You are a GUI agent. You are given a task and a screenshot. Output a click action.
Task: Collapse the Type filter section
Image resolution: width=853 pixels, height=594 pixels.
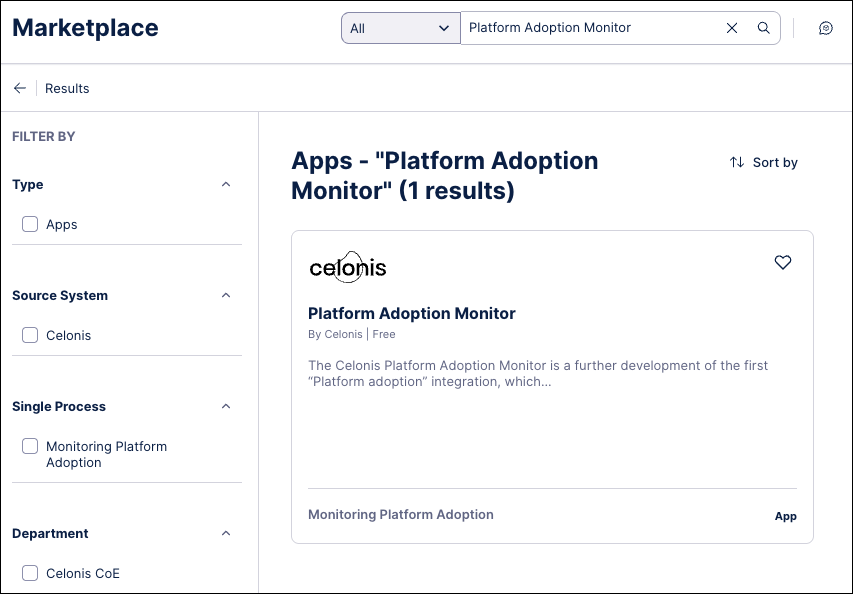226,185
